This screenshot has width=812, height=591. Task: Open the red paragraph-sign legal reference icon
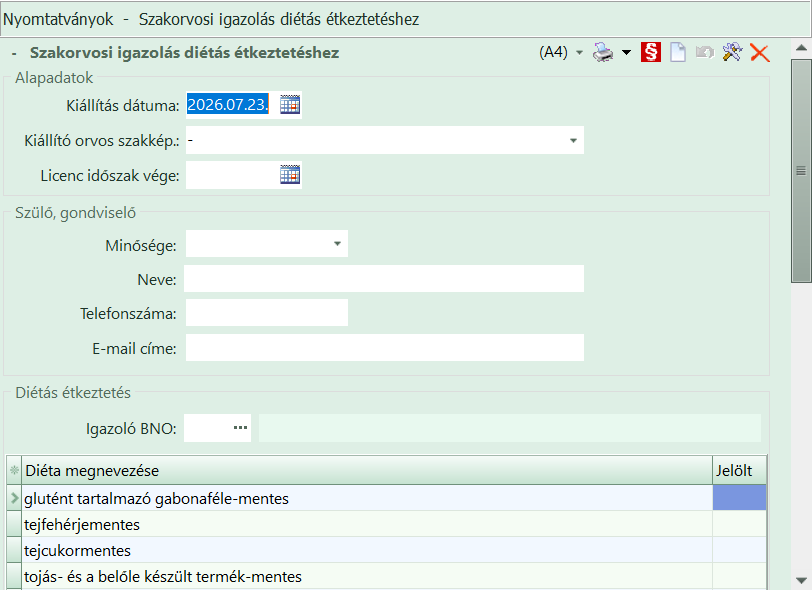[650, 52]
